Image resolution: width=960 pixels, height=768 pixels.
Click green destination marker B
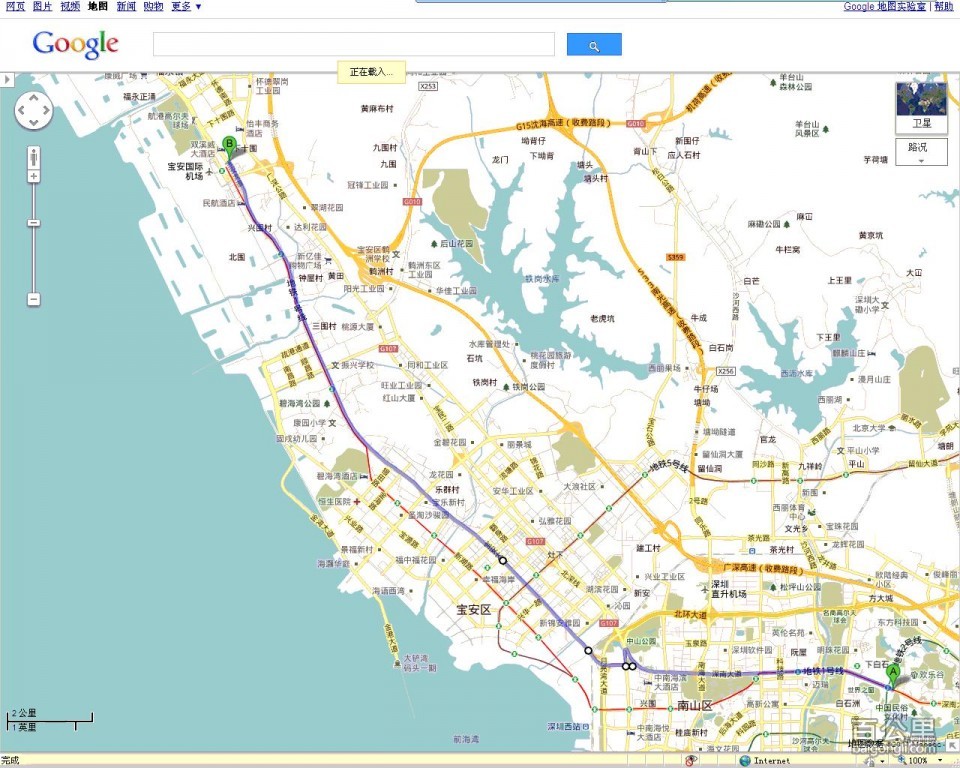click(x=230, y=146)
